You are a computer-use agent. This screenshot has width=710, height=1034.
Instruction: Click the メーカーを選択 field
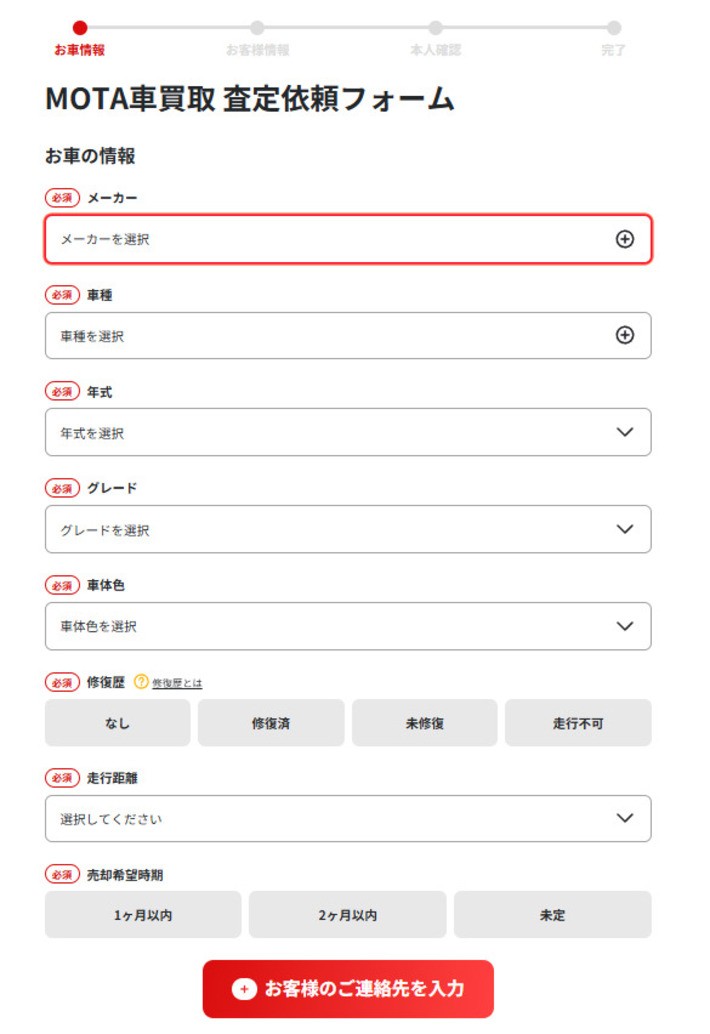[x=330, y=240]
